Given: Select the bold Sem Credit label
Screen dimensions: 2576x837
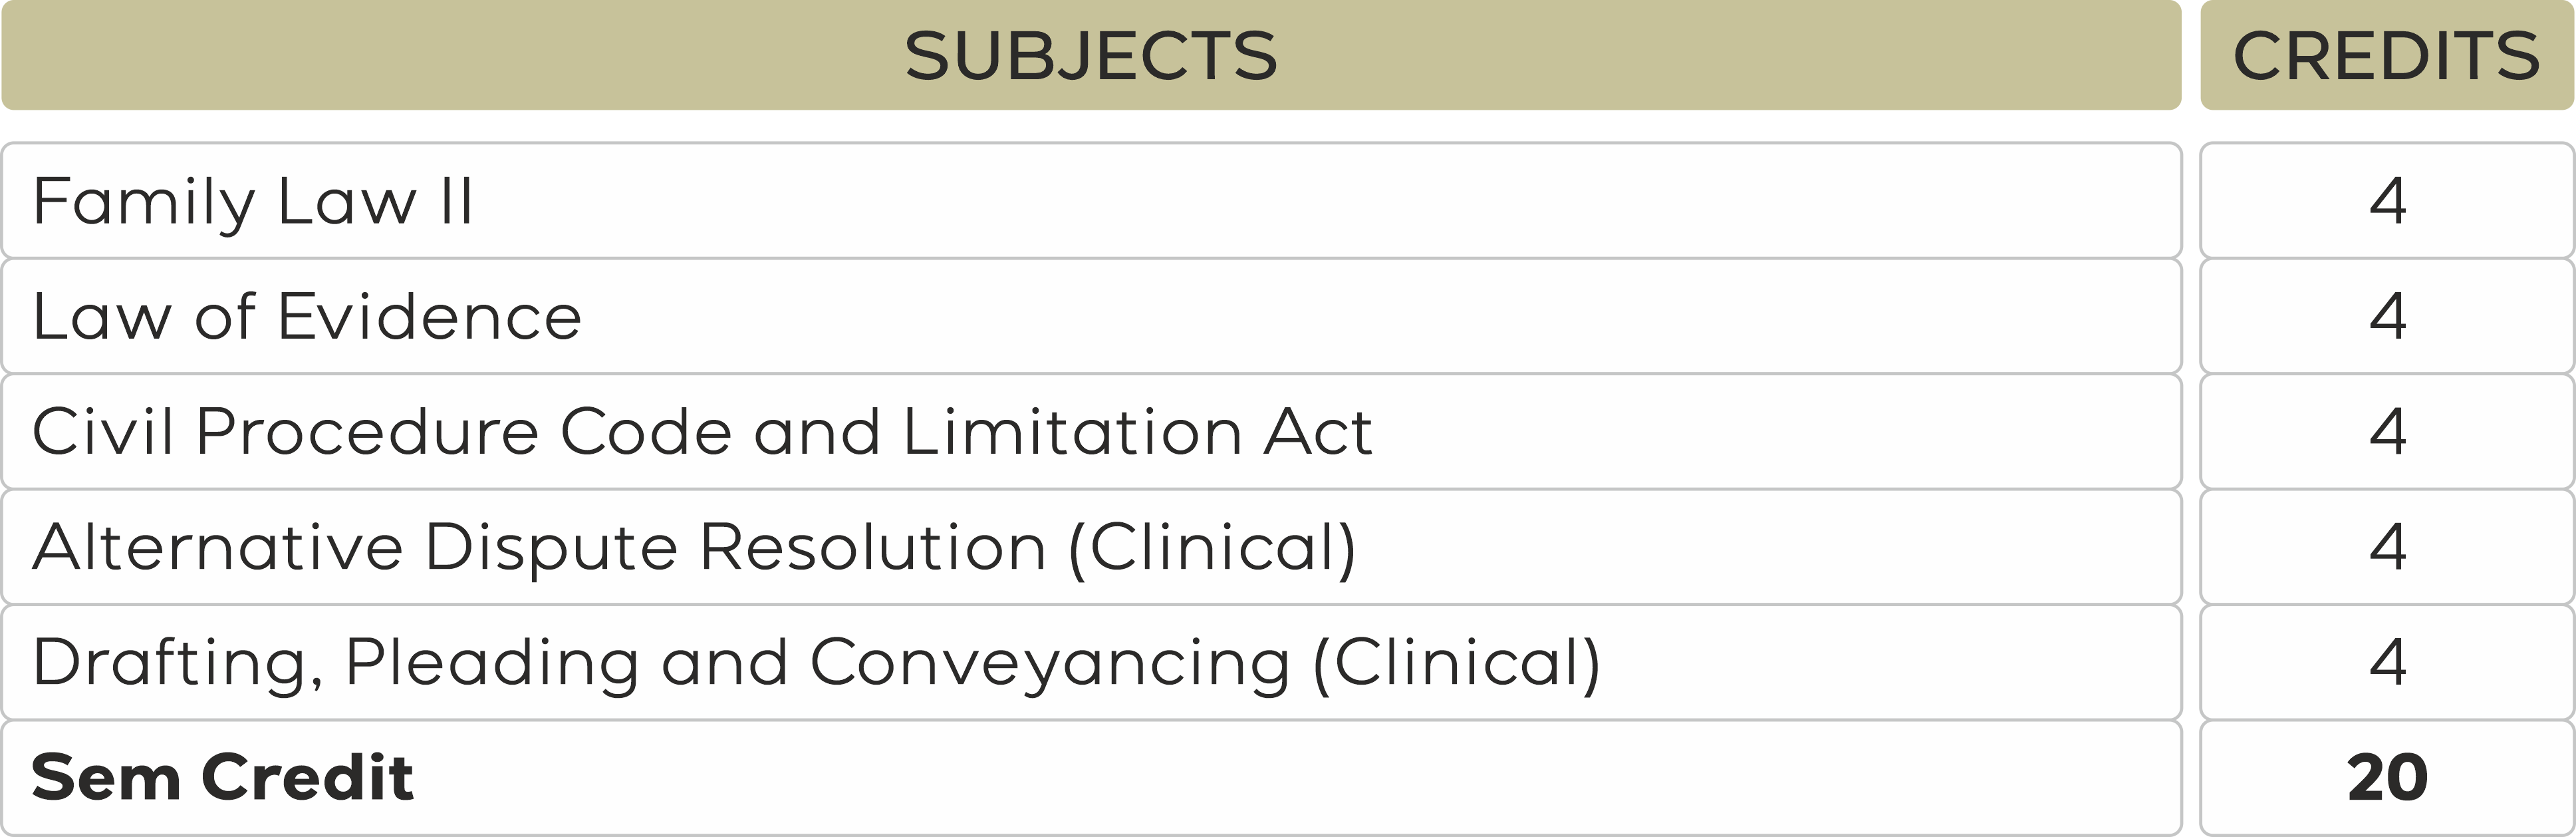Looking at the screenshot, I should click(222, 777).
